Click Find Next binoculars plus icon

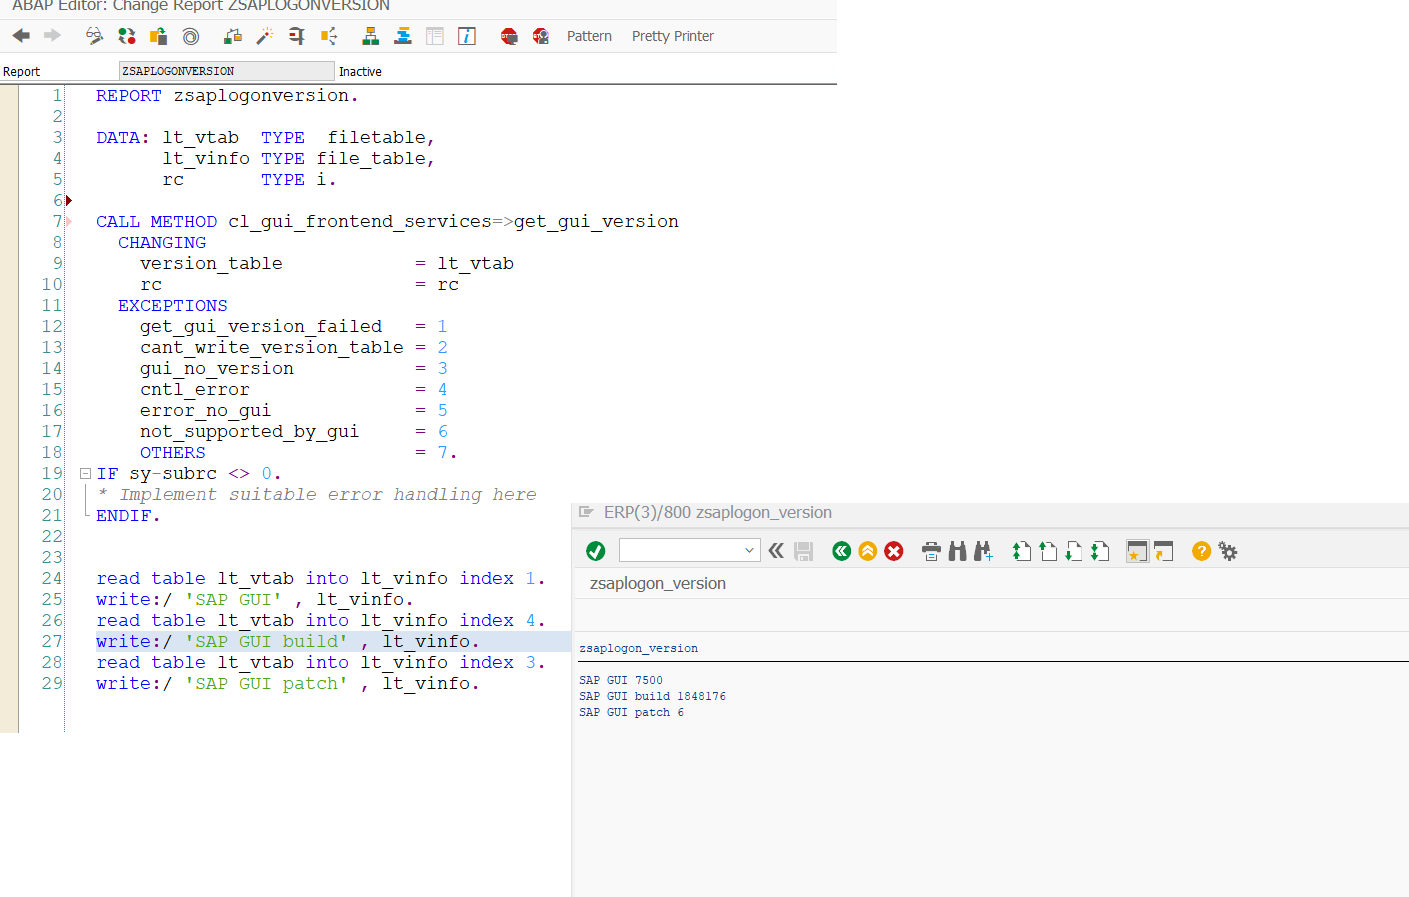983,551
